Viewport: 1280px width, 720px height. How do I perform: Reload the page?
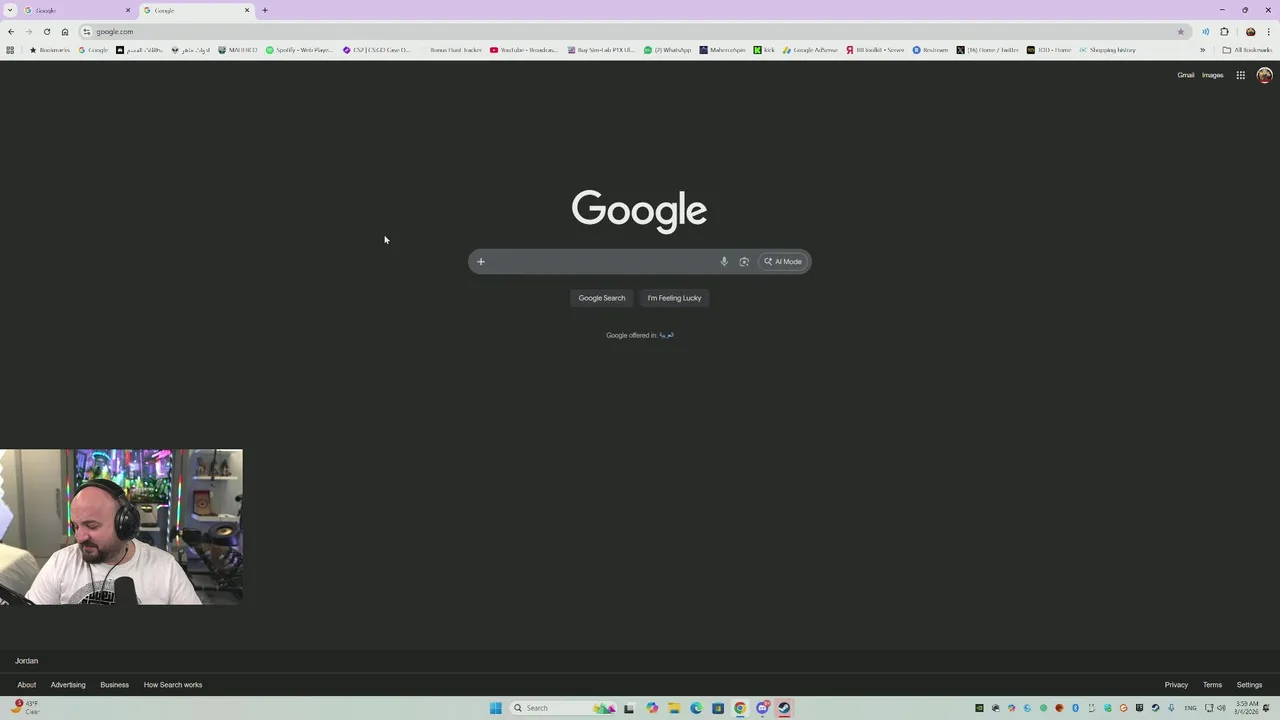click(47, 31)
